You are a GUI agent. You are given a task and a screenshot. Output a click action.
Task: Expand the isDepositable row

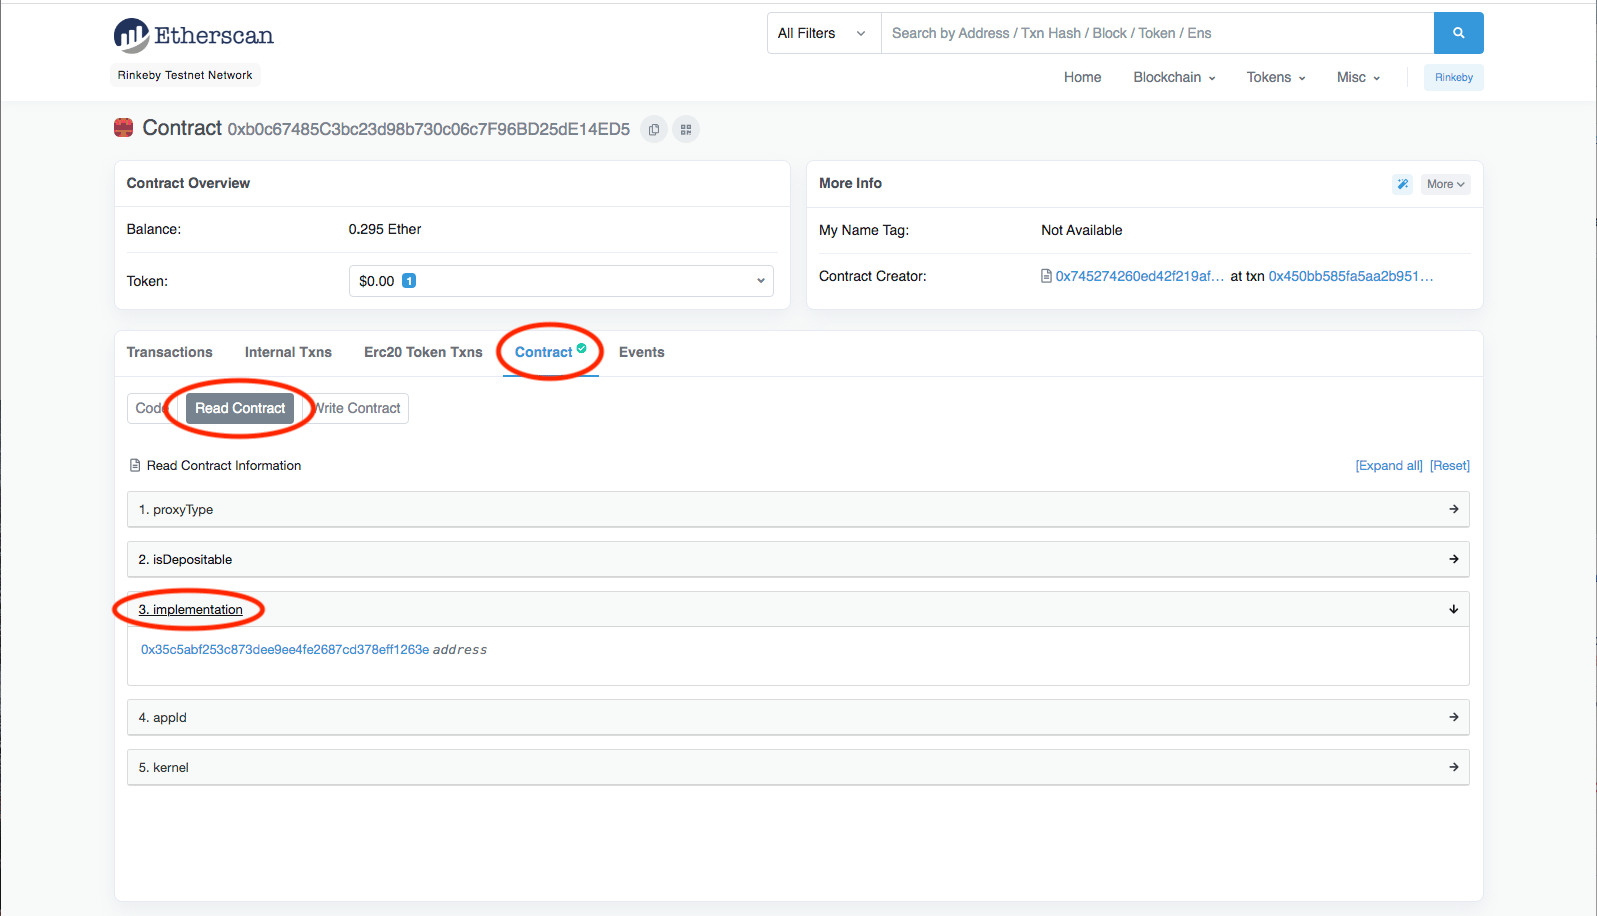pos(798,559)
